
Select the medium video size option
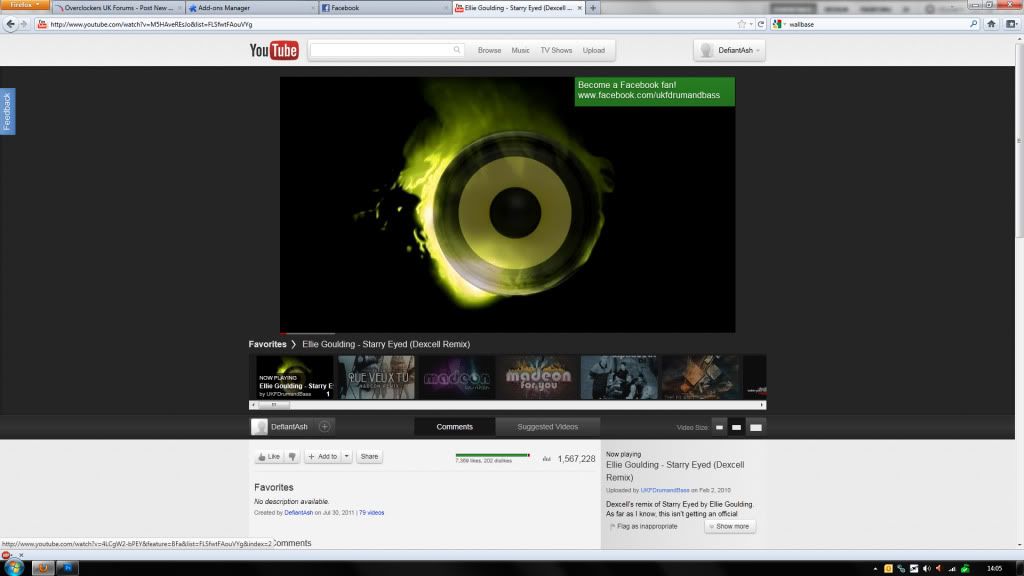pos(737,428)
